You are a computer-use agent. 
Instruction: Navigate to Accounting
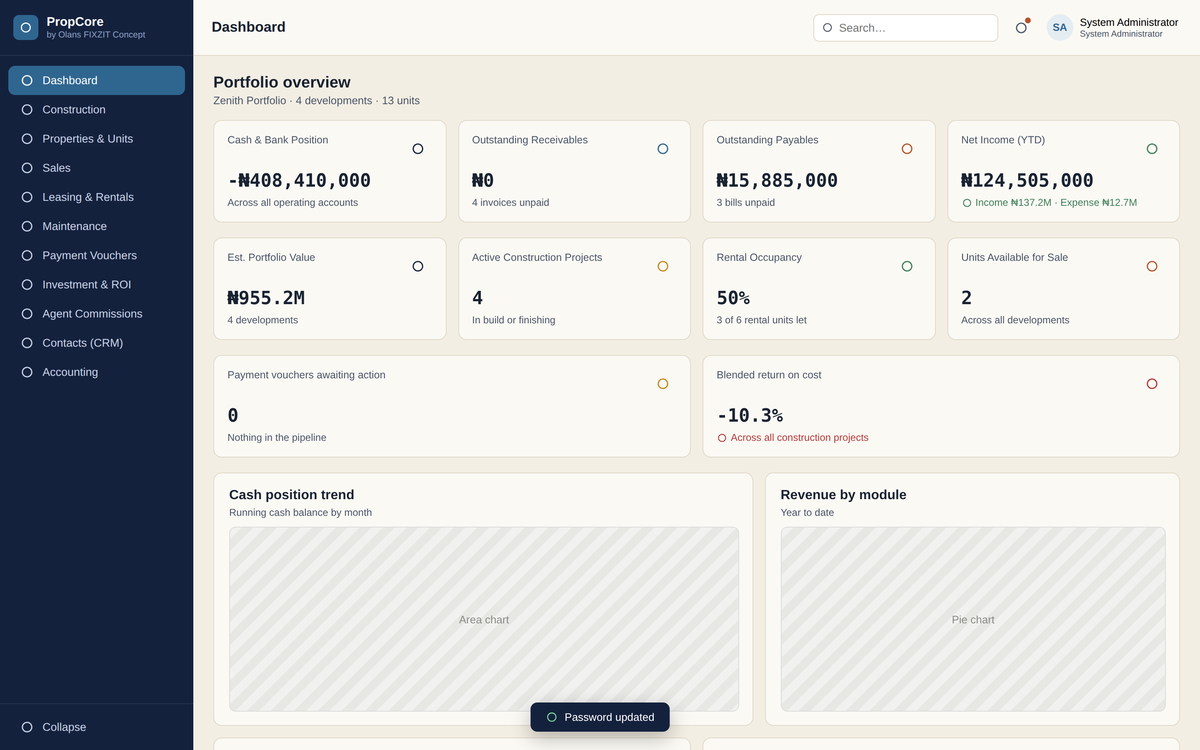tap(97, 372)
